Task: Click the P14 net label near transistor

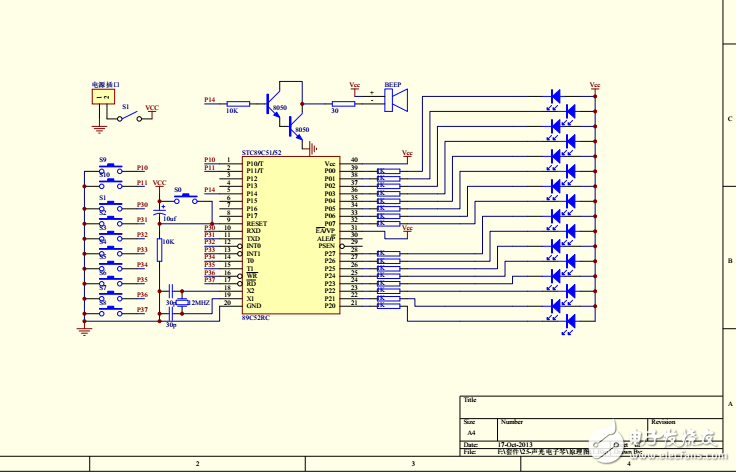Action: tap(210, 100)
